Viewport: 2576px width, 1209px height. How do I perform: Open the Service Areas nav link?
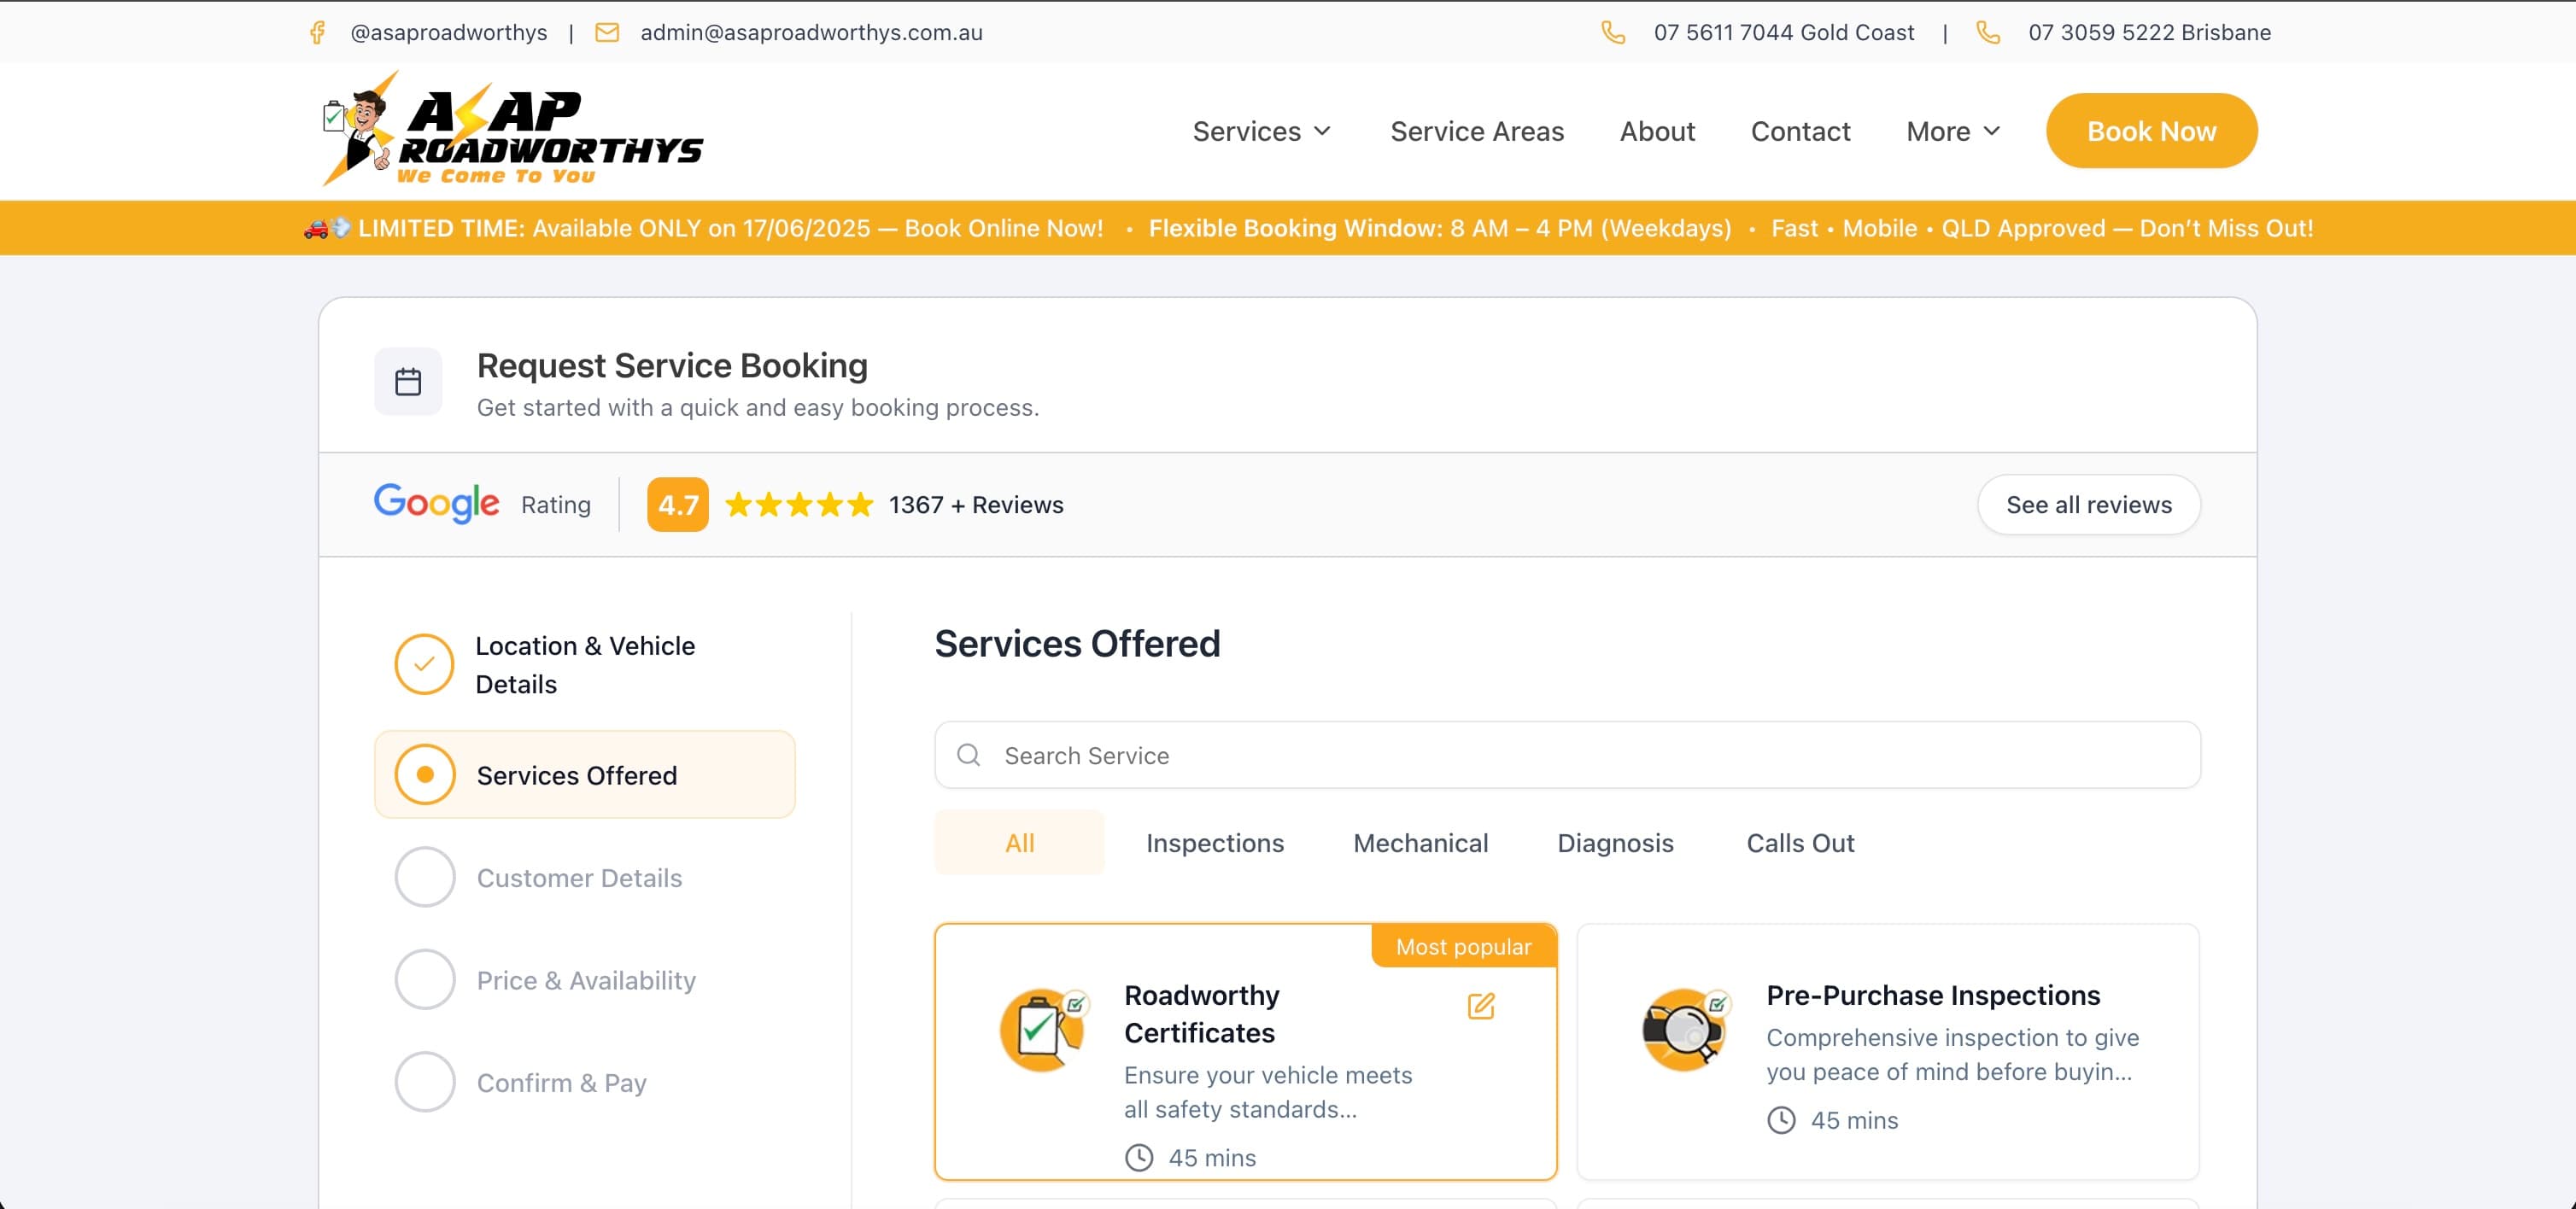1476,131
